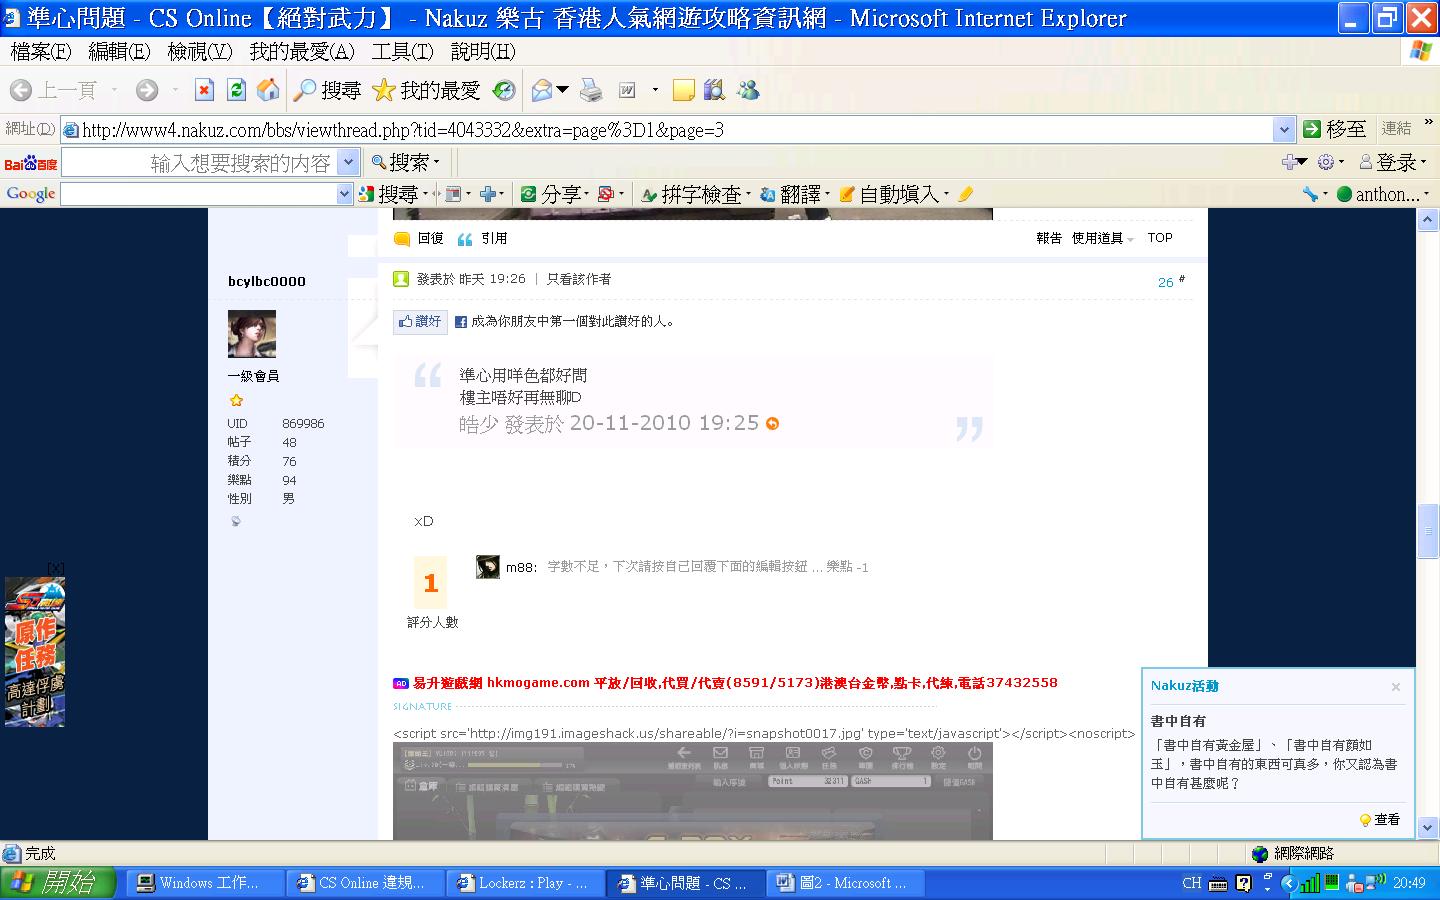Close the Nakuz活動 popup panel

(x=1395, y=687)
